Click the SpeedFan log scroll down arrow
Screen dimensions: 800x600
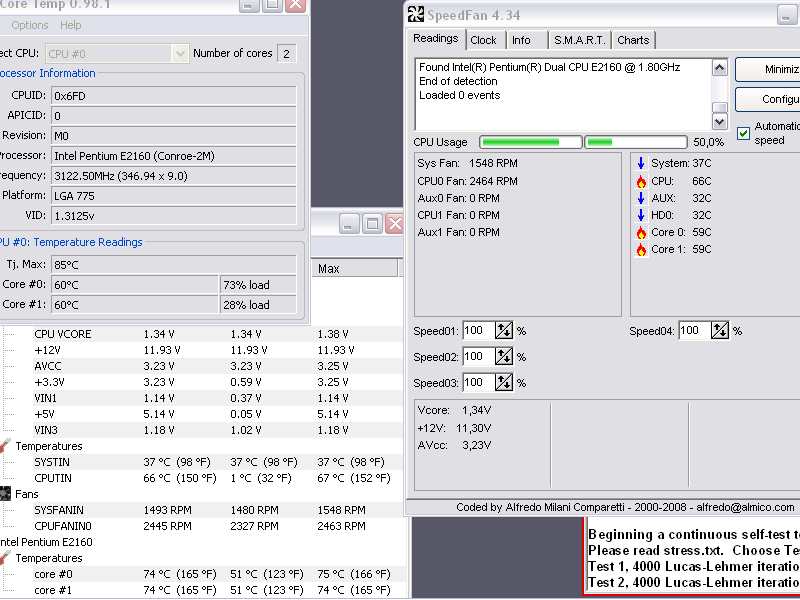pos(719,121)
